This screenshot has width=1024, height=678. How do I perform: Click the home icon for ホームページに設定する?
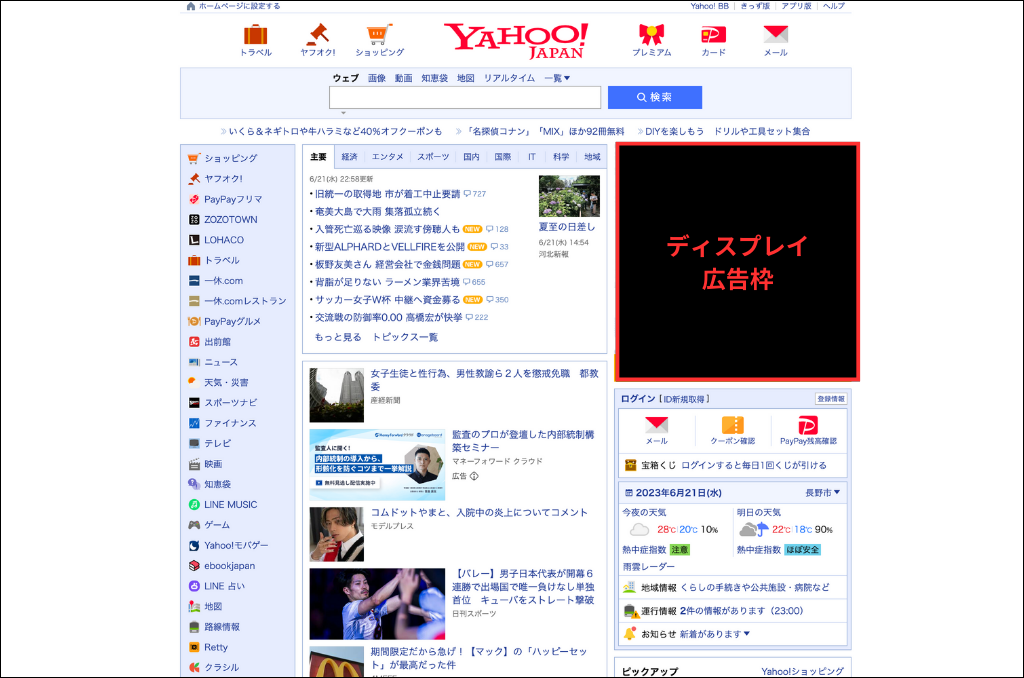click(191, 6)
